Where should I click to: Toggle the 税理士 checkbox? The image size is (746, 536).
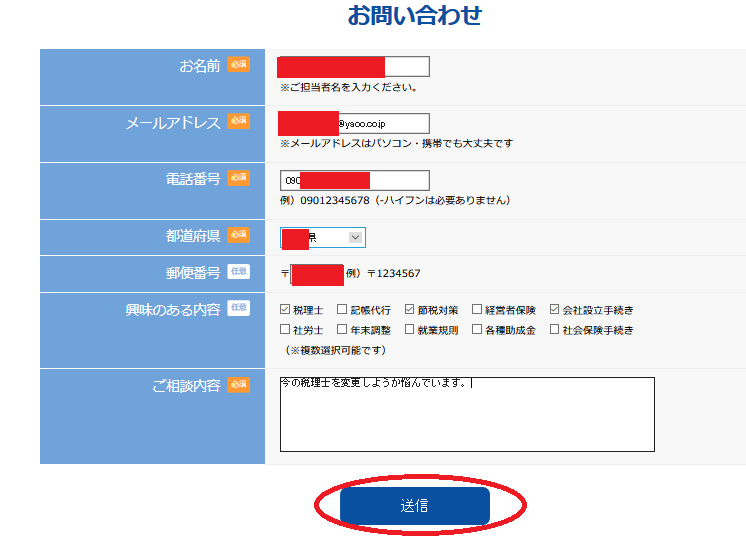coord(285,310)
